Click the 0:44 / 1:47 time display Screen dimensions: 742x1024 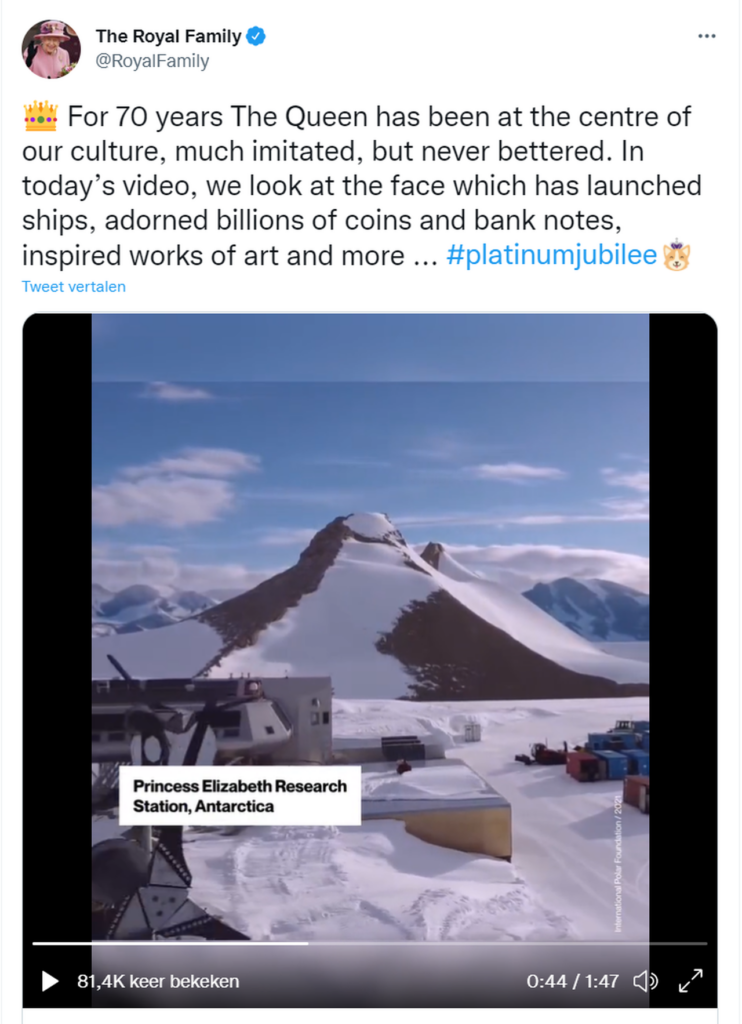pos(572,981)
